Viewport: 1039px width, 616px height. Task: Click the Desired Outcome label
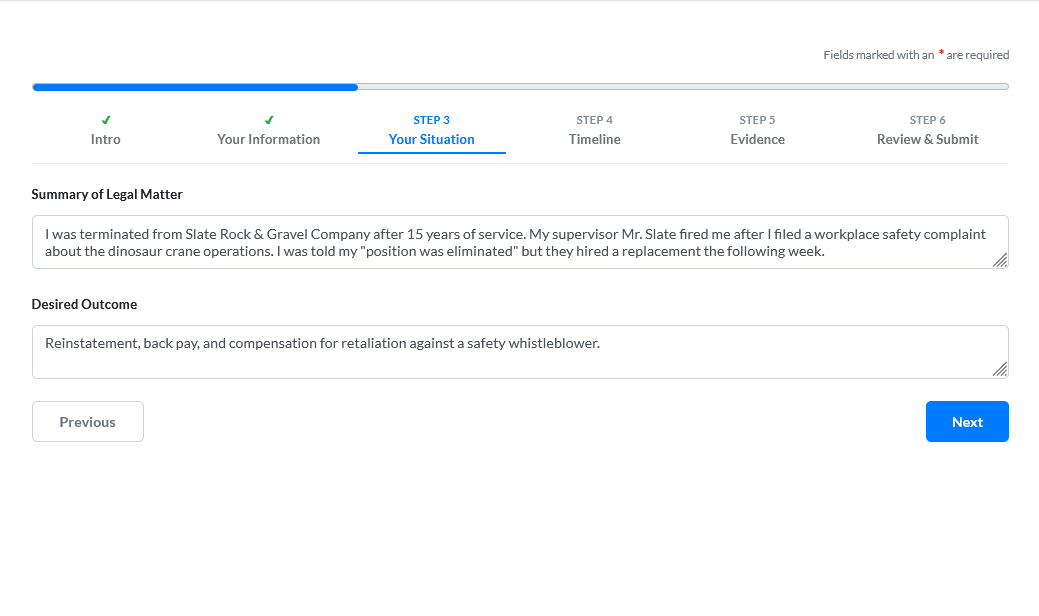[86, 304]
